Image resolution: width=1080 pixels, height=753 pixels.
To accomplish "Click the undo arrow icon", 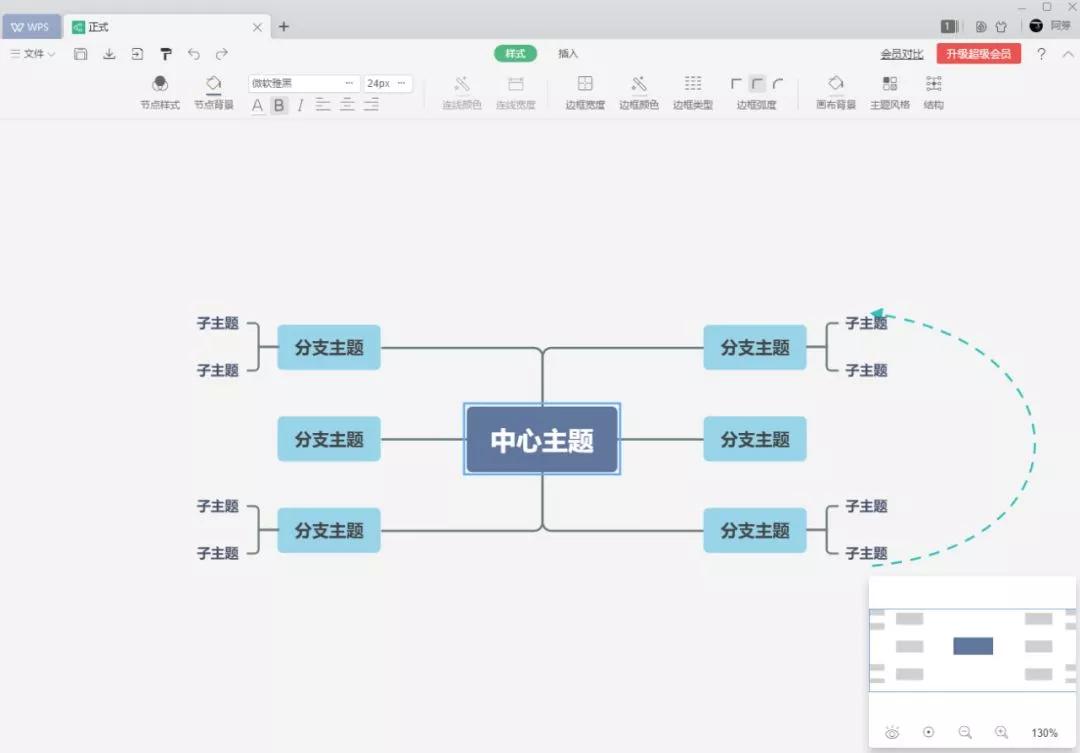I will click(194, 55).
